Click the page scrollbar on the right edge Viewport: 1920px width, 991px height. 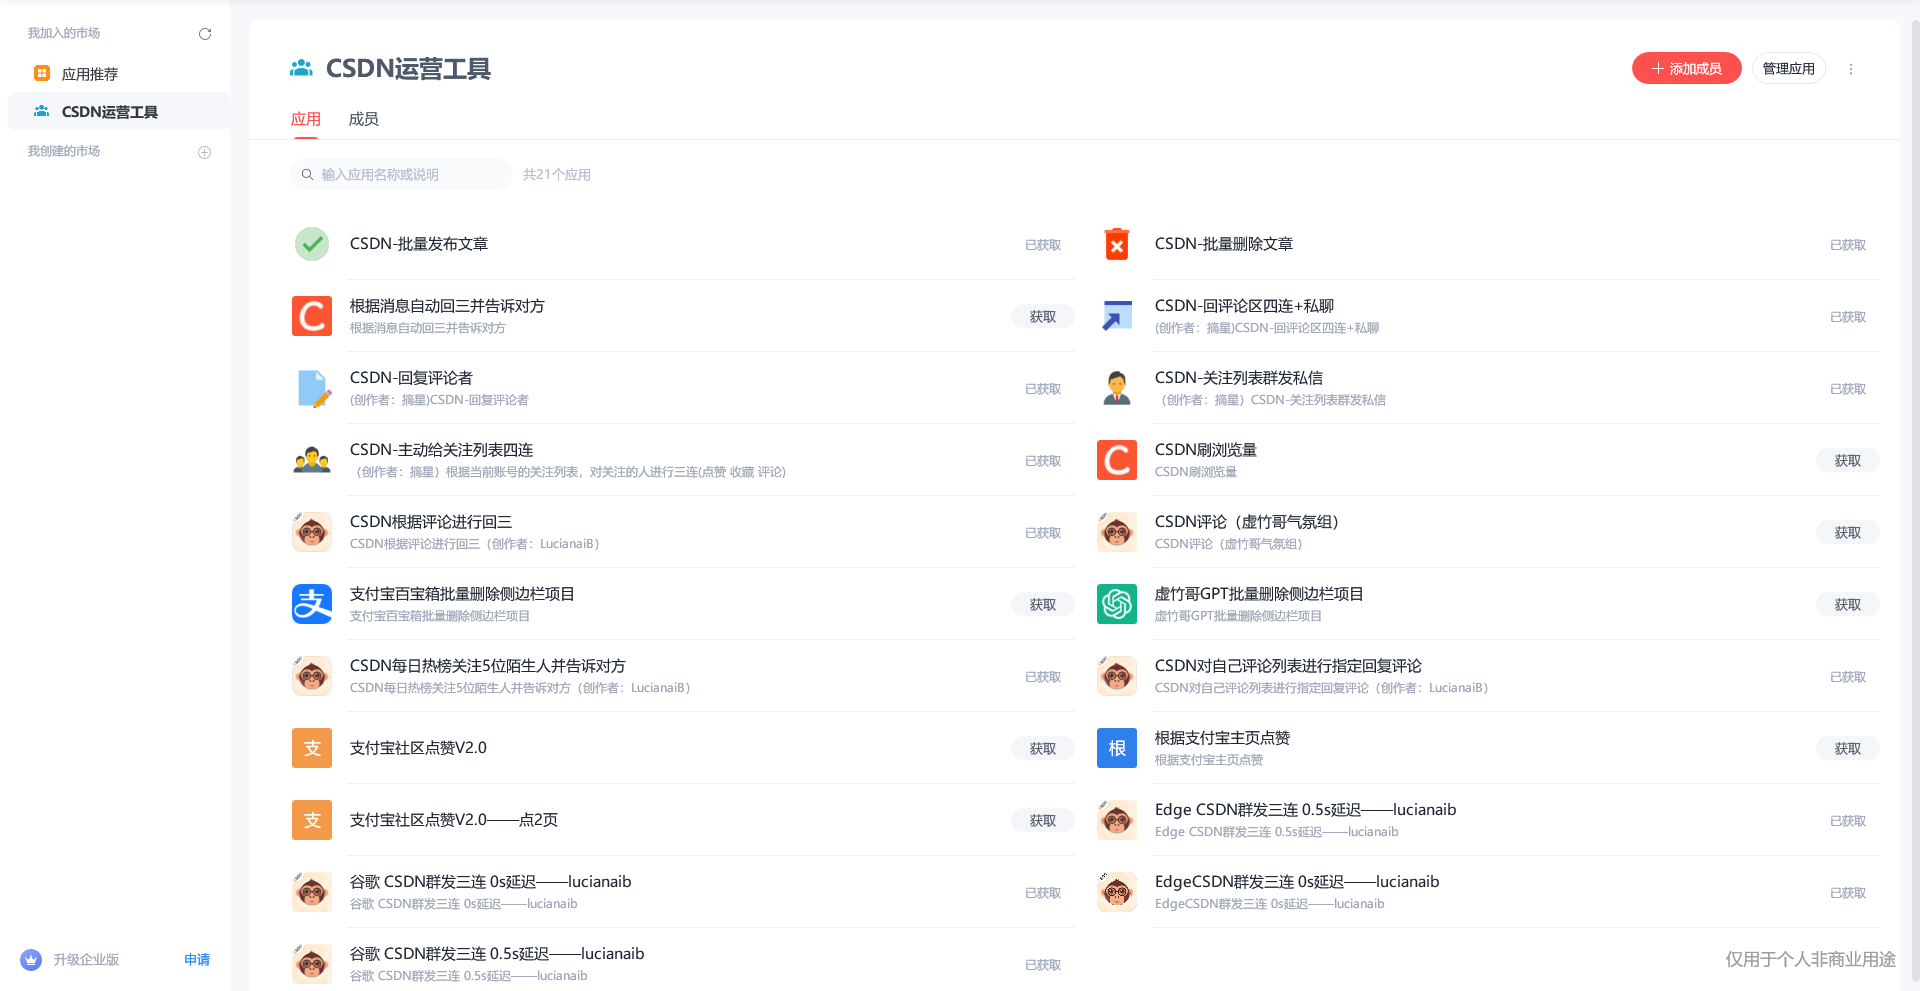1915,500
